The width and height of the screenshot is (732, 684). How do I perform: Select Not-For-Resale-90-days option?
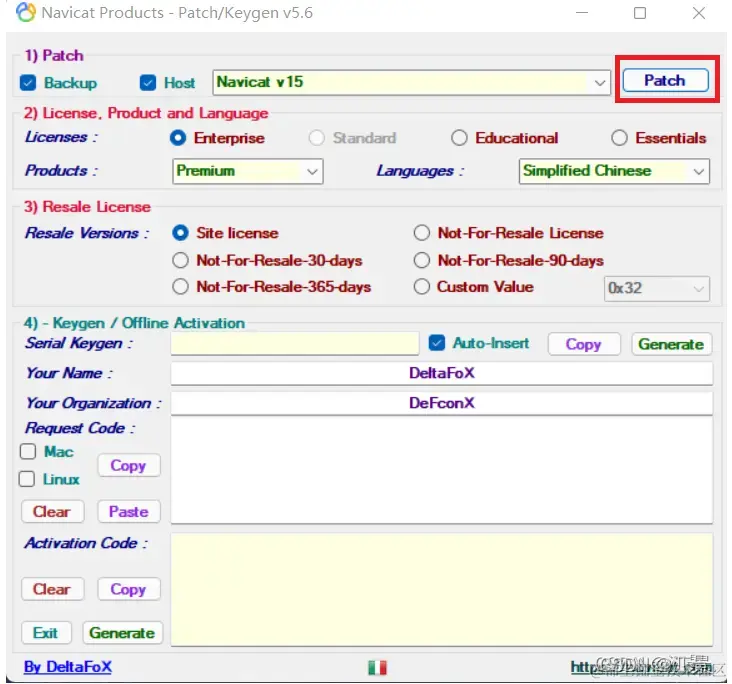422,260
